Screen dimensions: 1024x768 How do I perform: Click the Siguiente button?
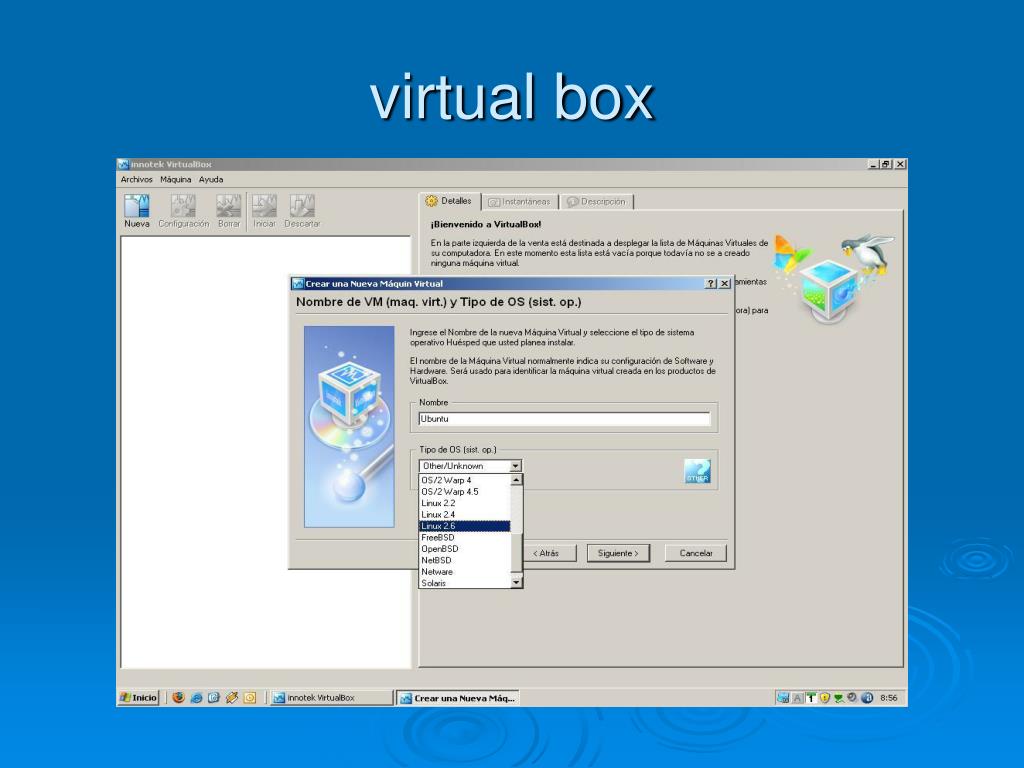pyautogui.click(x=618, y=553)
